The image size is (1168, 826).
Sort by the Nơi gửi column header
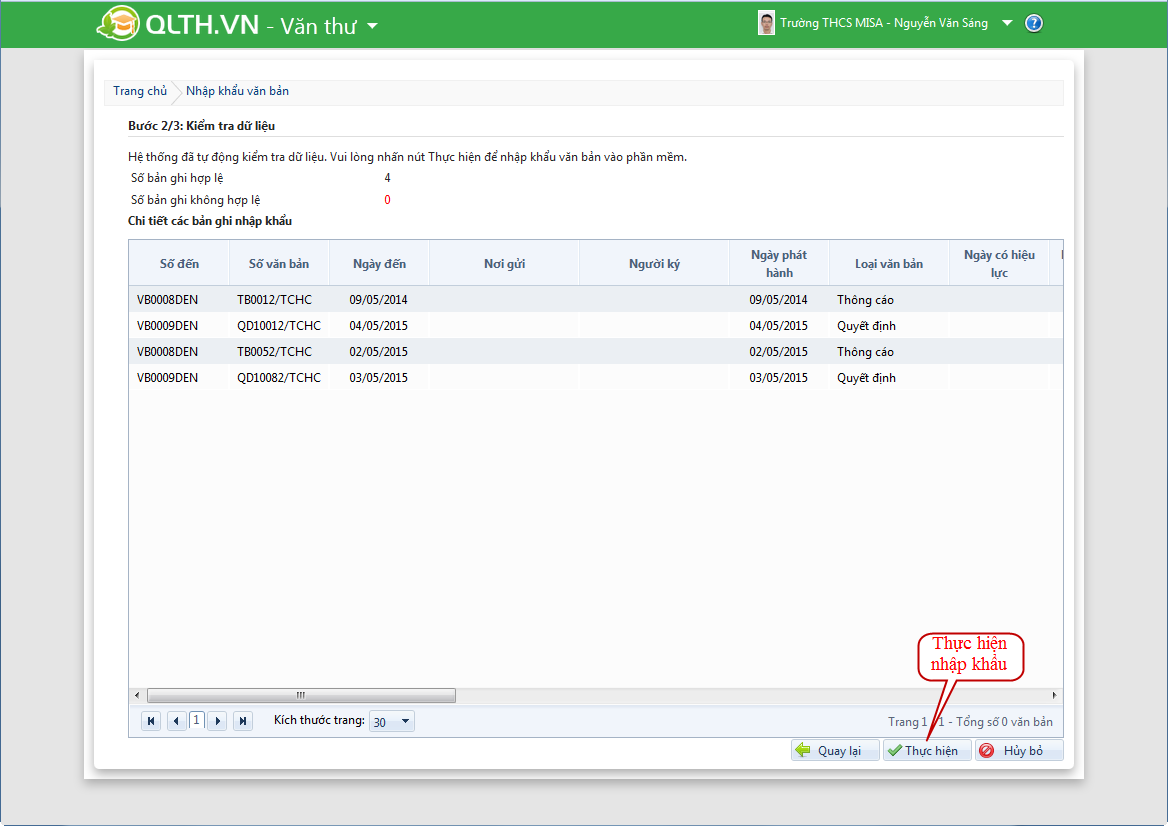[x=504, y=264]
